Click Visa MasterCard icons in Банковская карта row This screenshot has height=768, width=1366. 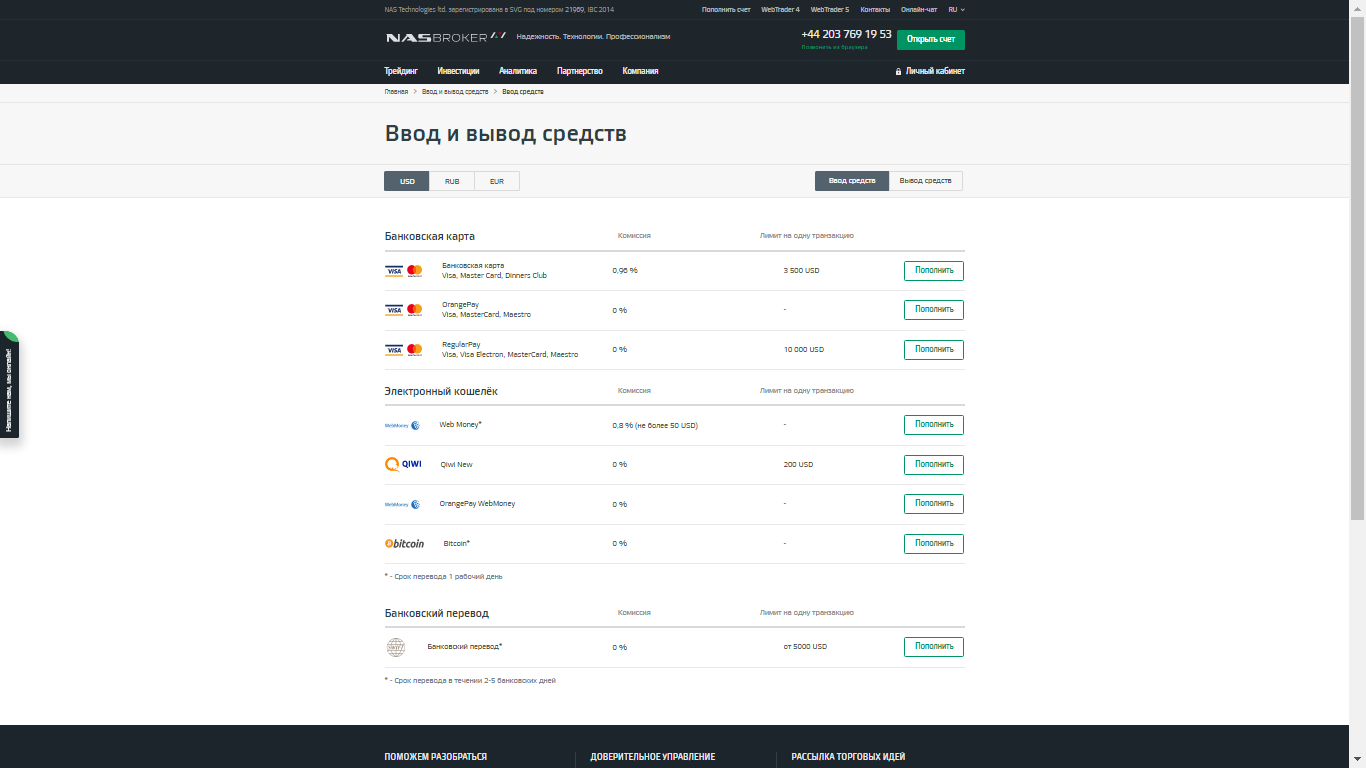pos(404,271)
